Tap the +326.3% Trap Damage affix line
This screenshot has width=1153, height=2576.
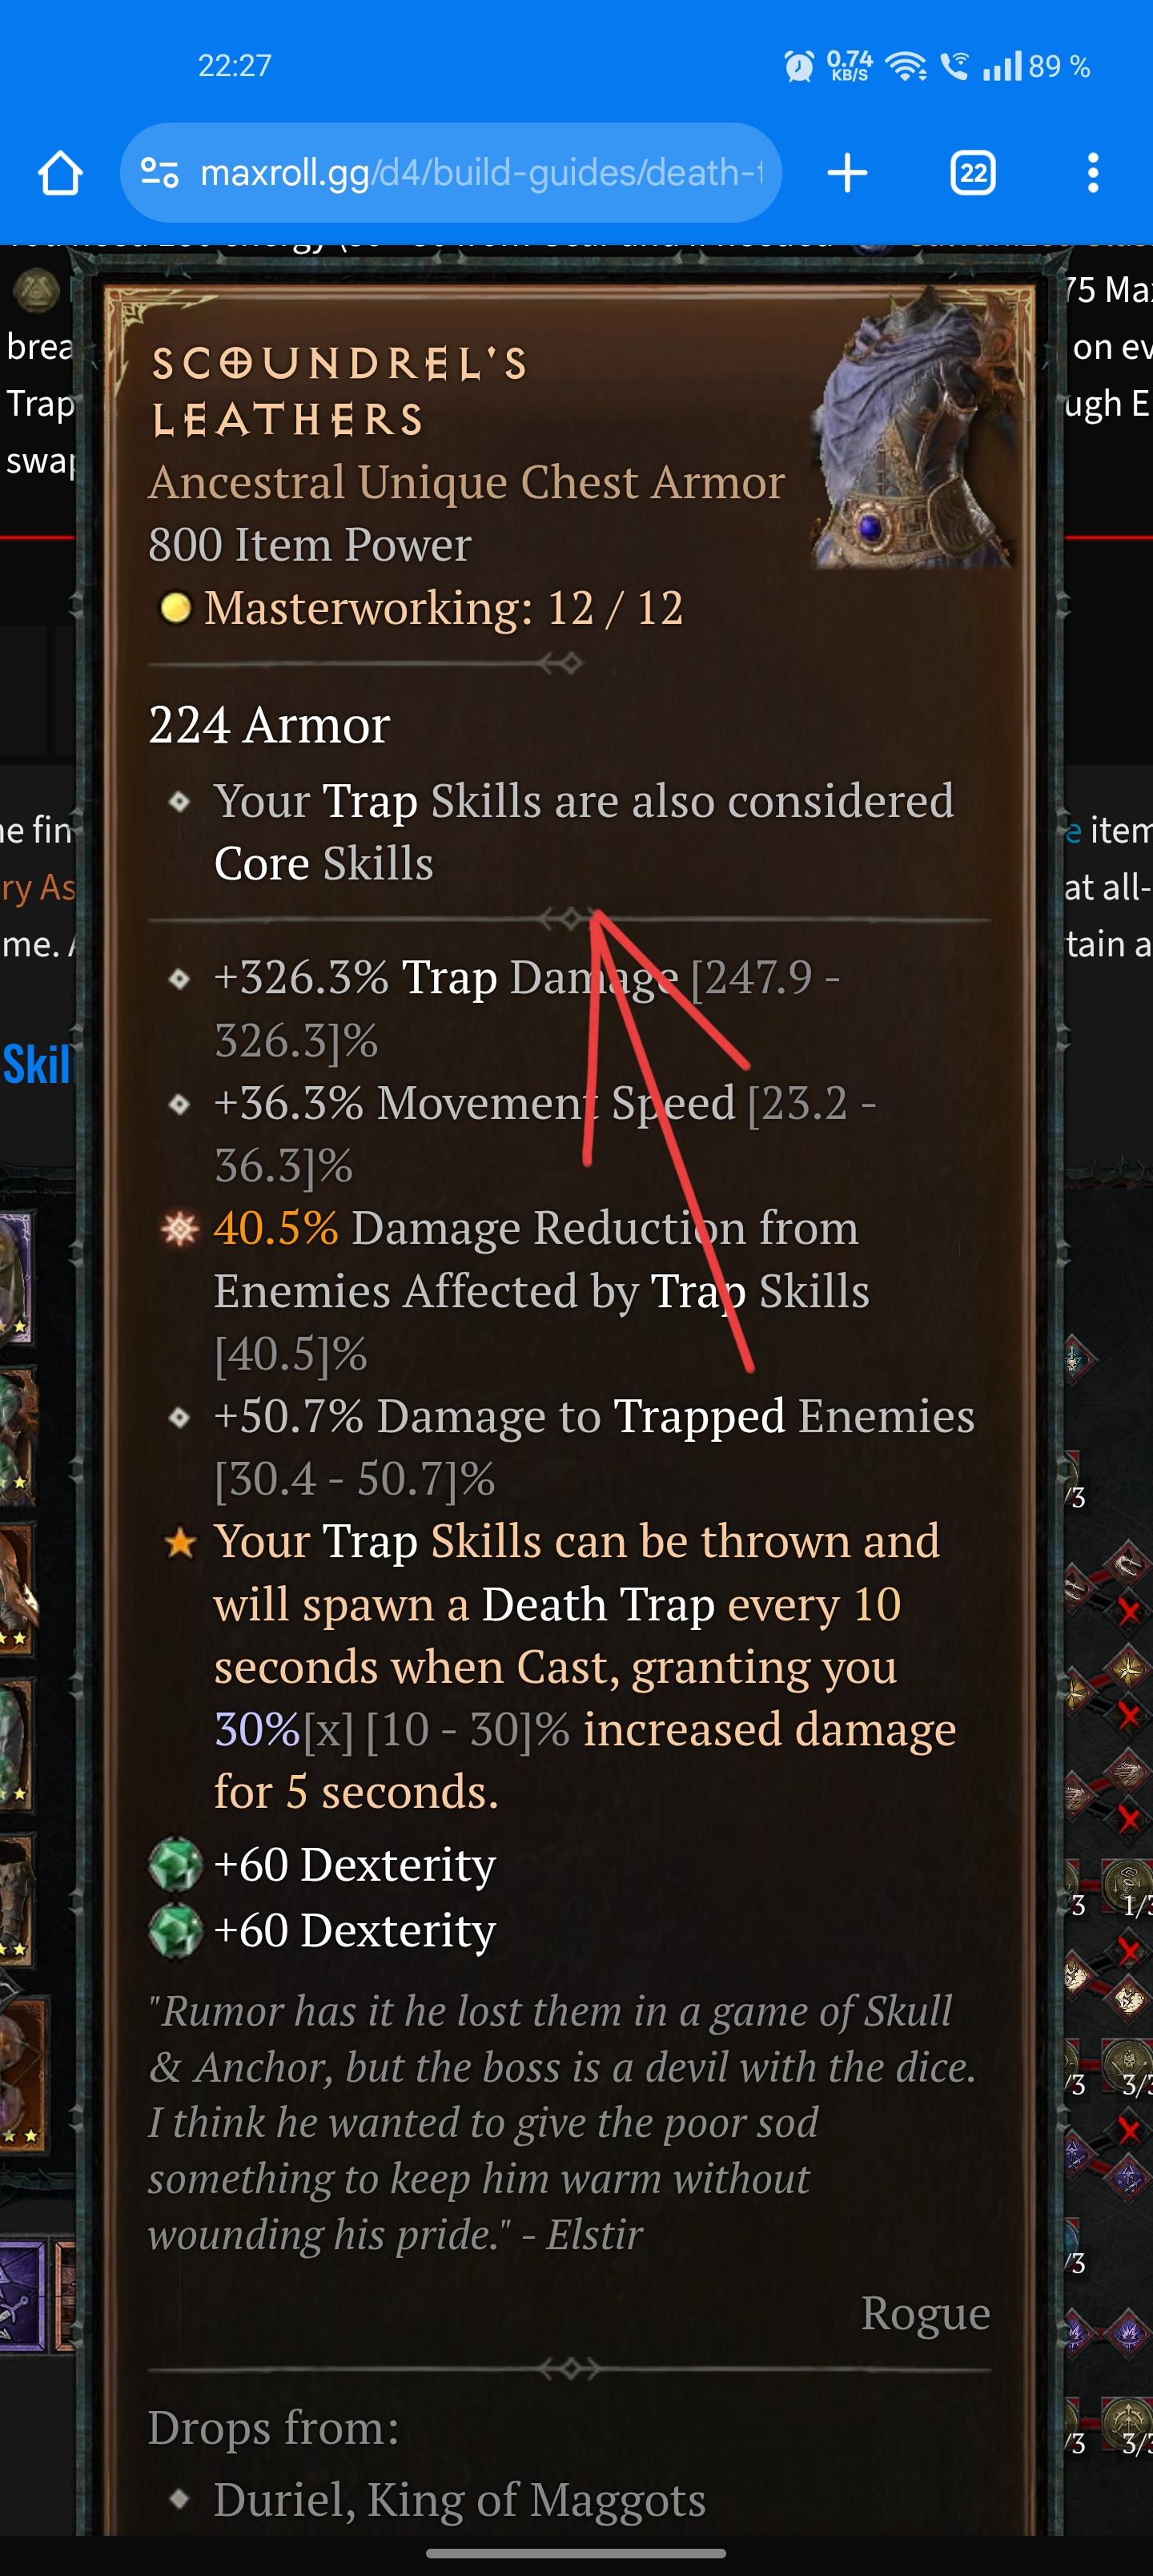click(x=527, y=1008)
